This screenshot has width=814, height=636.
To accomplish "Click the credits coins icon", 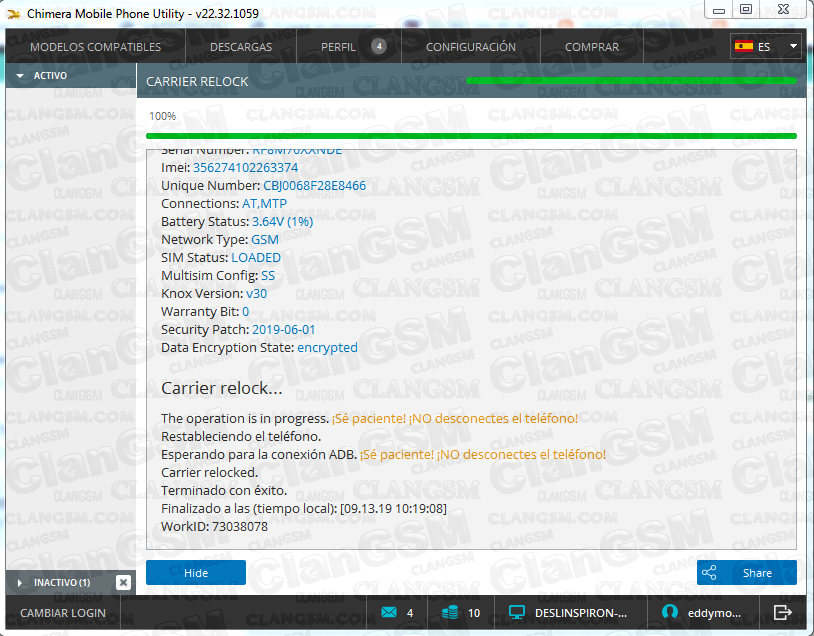I will (450, 613).
